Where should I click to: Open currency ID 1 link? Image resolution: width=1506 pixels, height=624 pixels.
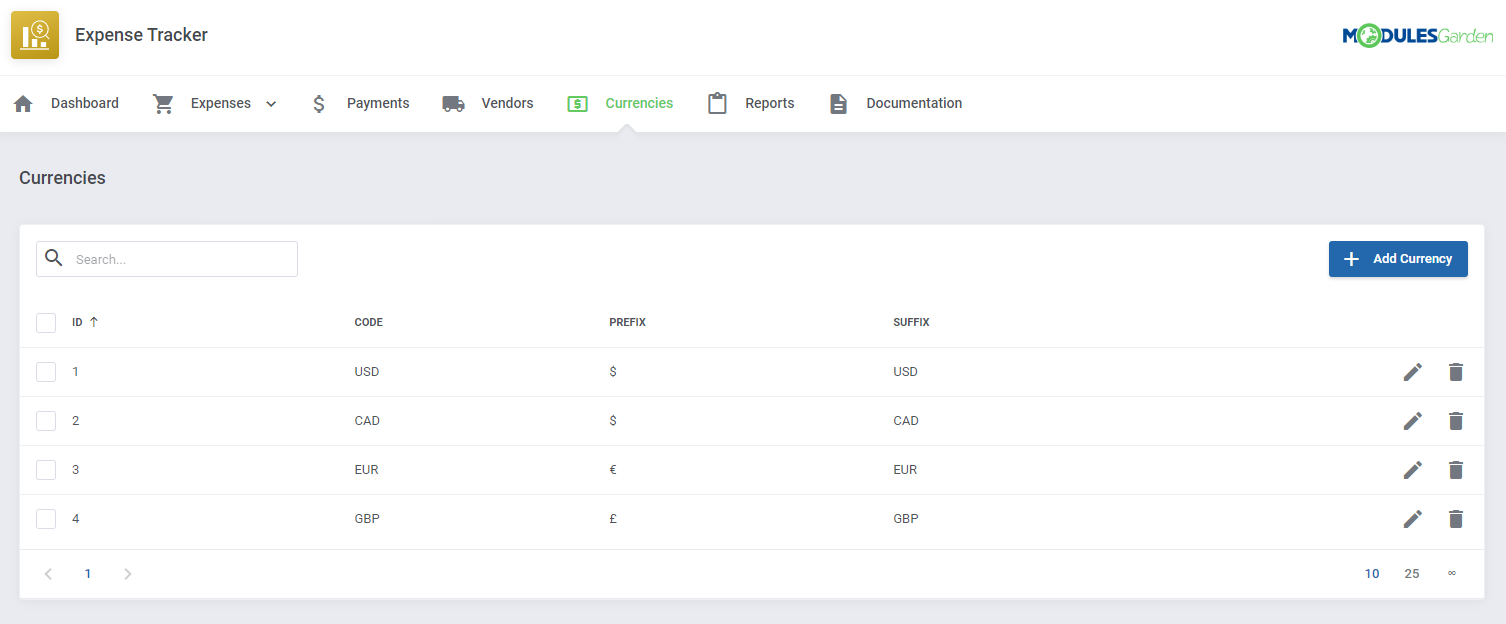pyautogui.click(x=75, y=371)
